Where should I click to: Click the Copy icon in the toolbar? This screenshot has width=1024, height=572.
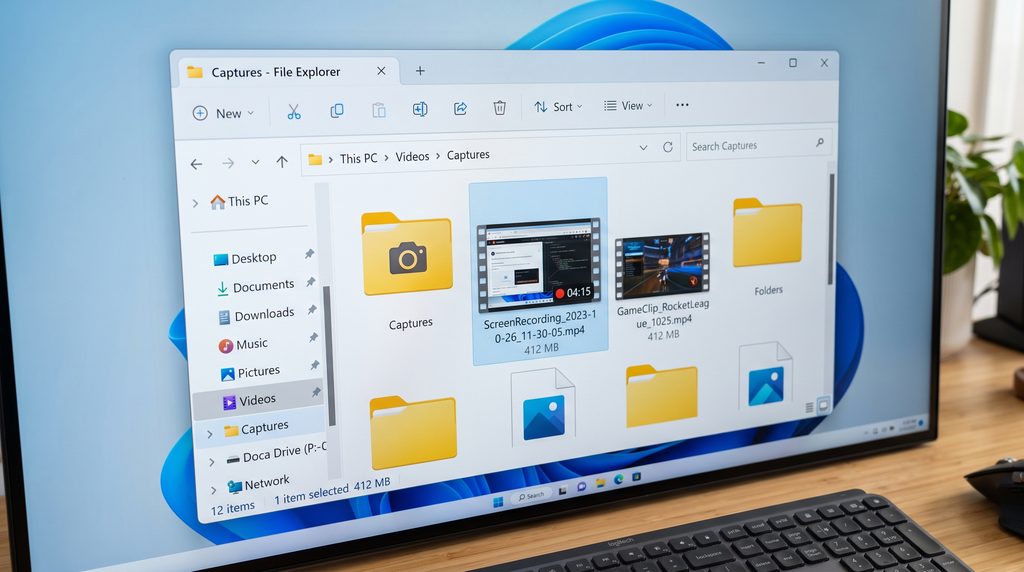click(337, 110)
